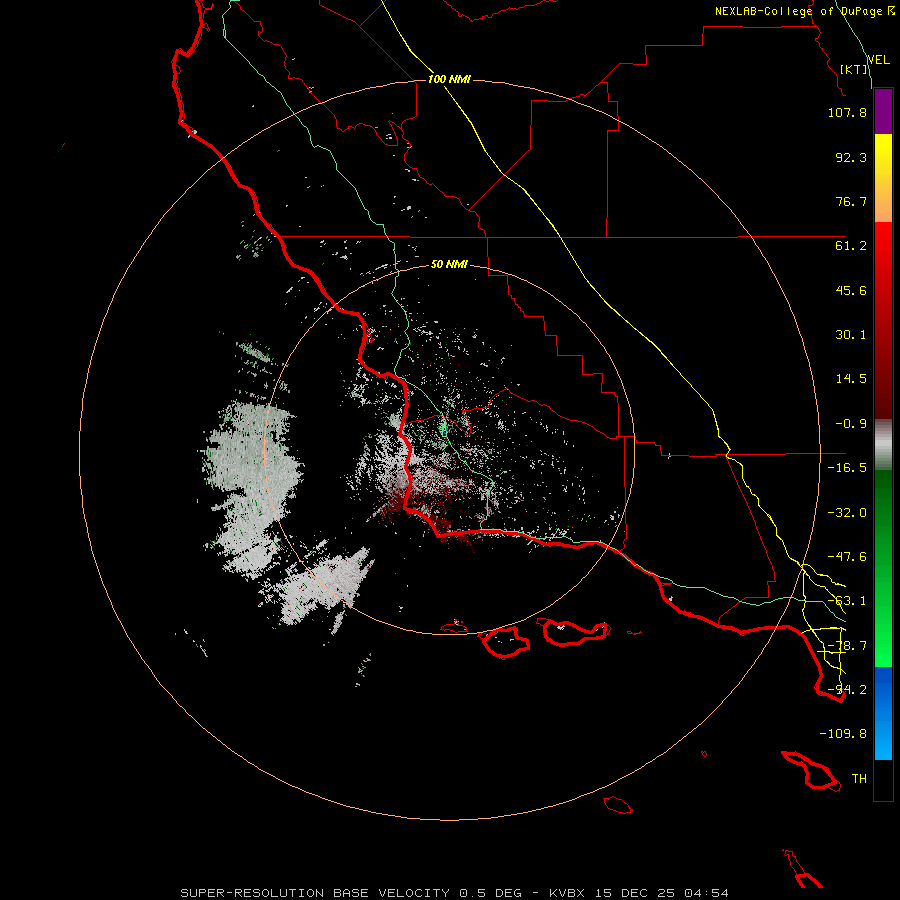
Task: Select the -109.8 velocity scale value
Action: pyautogui.click(x=843, y=734)
